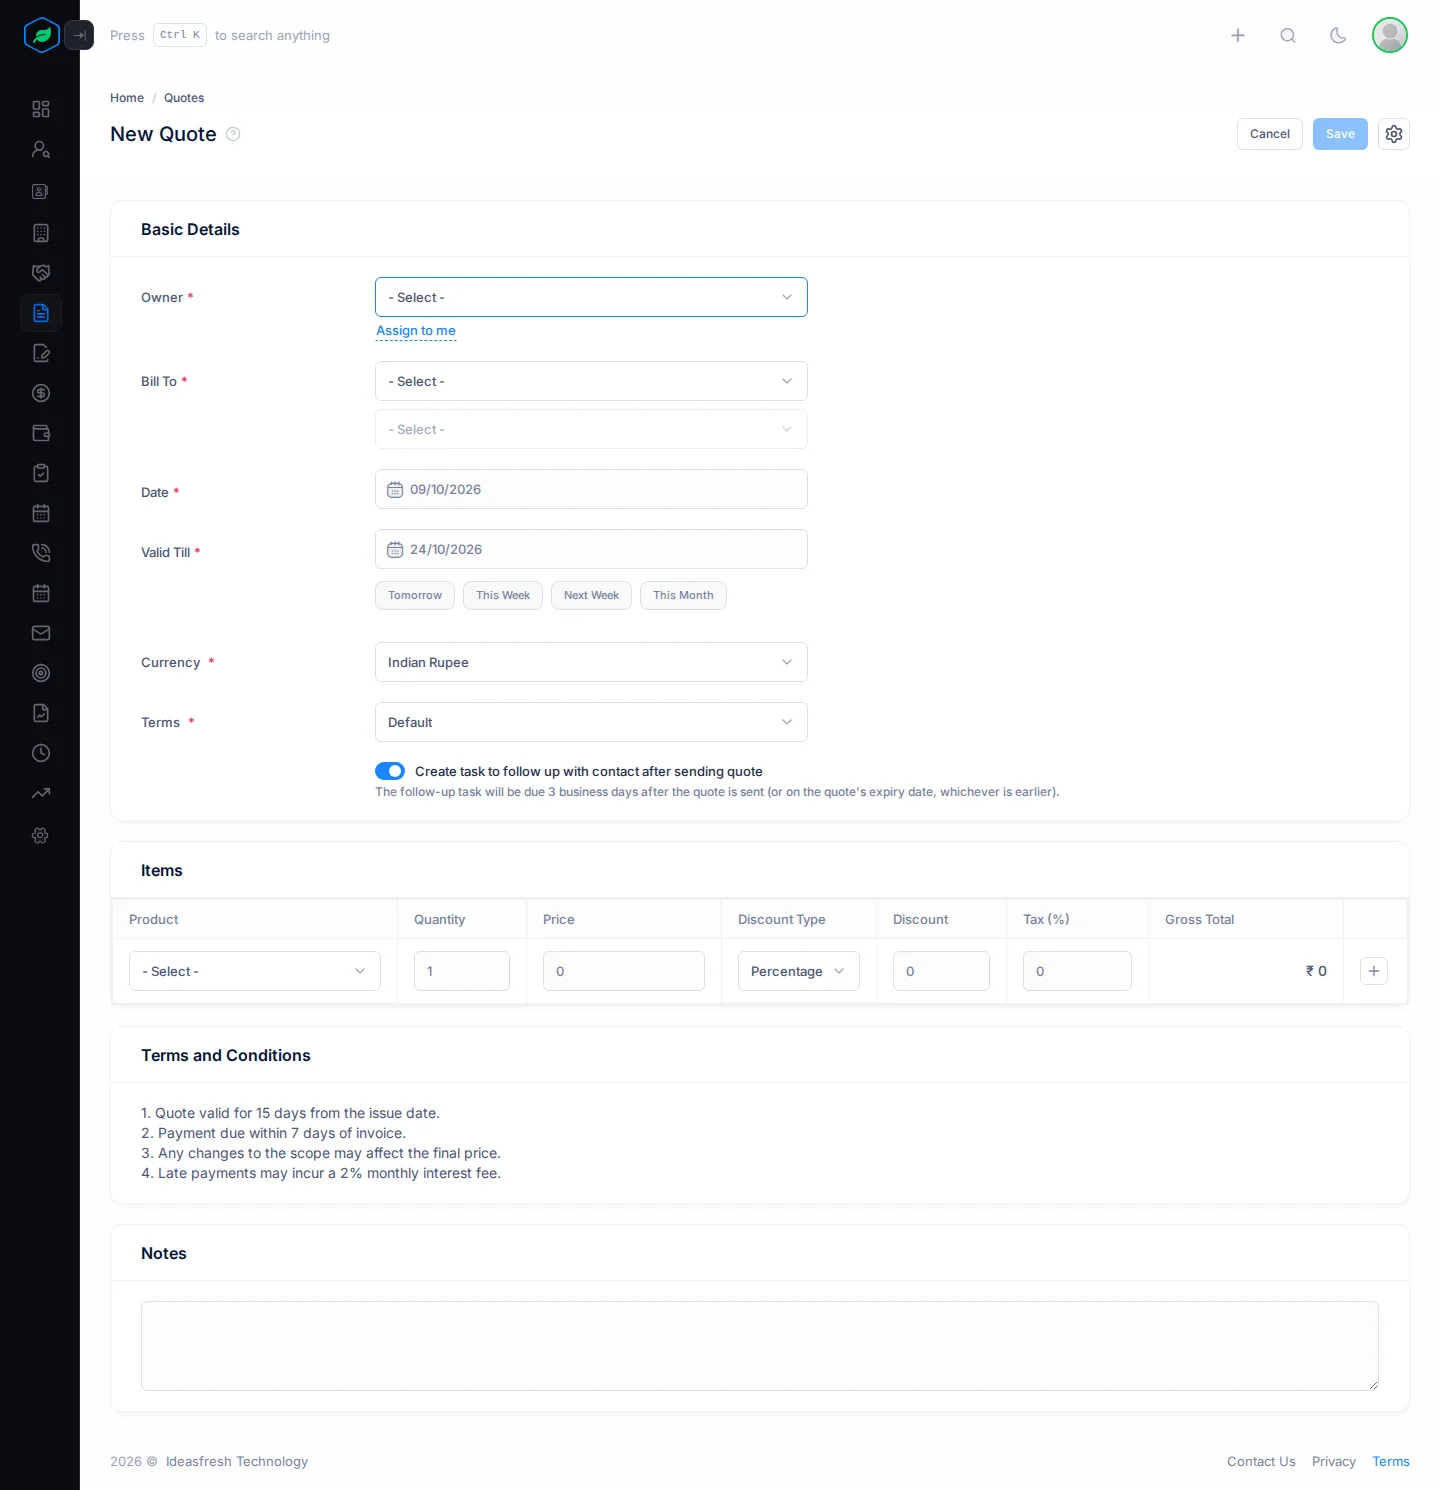This screenshot has height=1490, width=1440.
Task: Open the phone calls sidebar icon
Action: (x=41, y=553)
